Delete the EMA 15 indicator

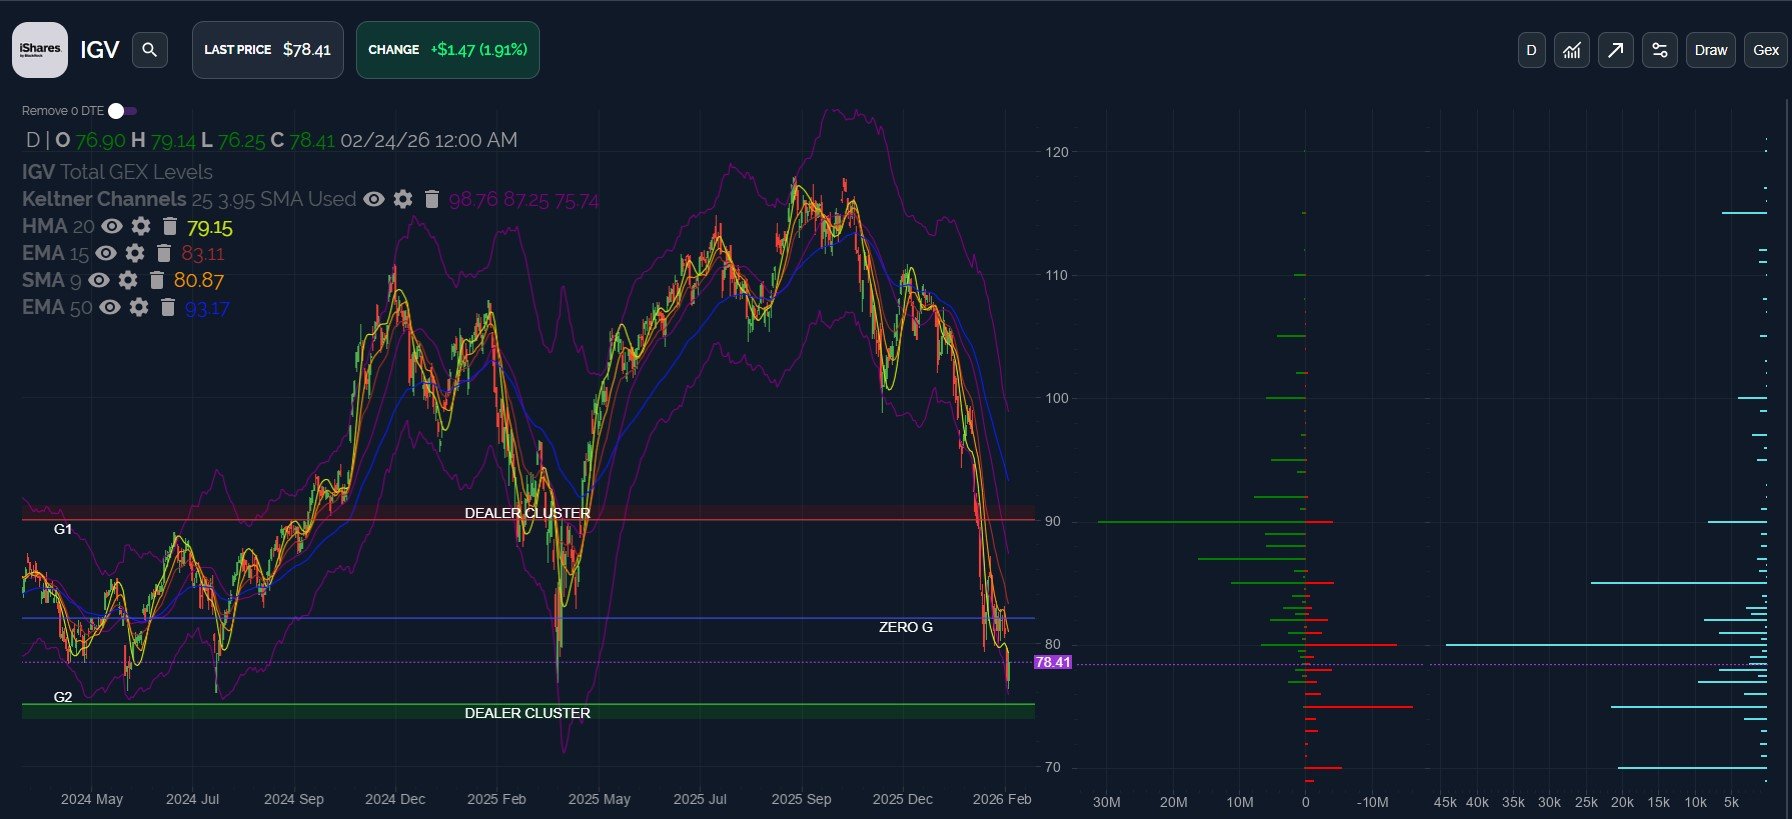point(164,253)
